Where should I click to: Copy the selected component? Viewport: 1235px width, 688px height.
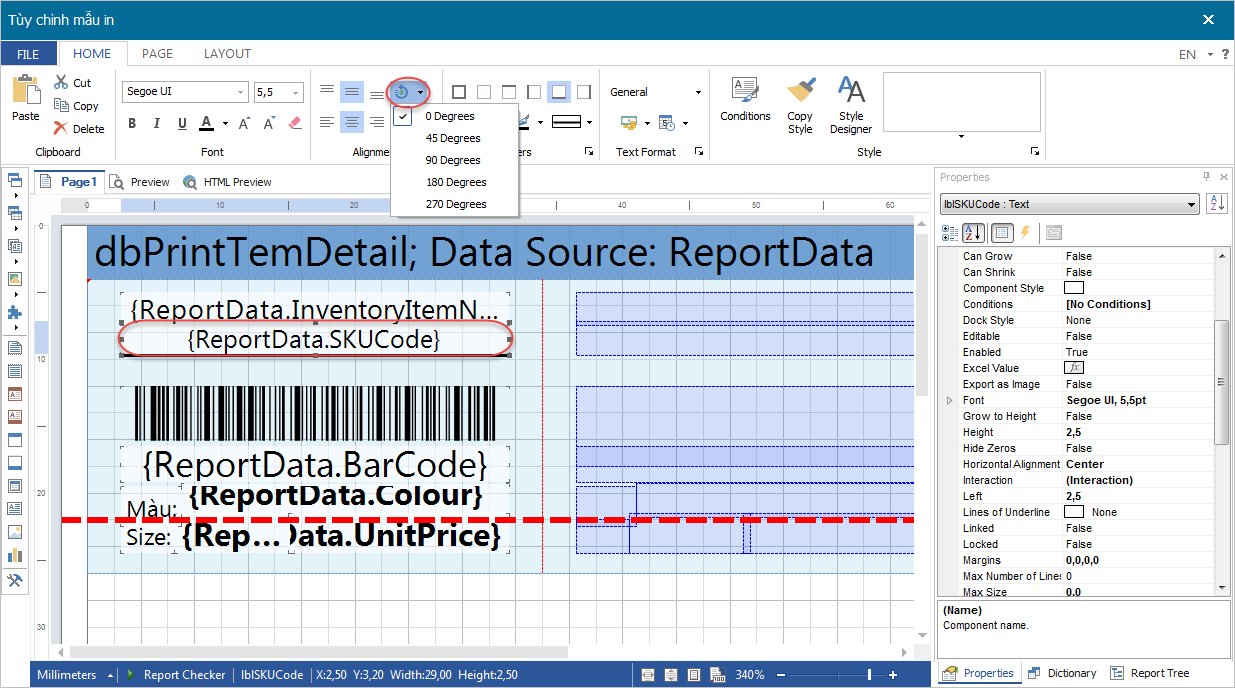click(76, 106)
